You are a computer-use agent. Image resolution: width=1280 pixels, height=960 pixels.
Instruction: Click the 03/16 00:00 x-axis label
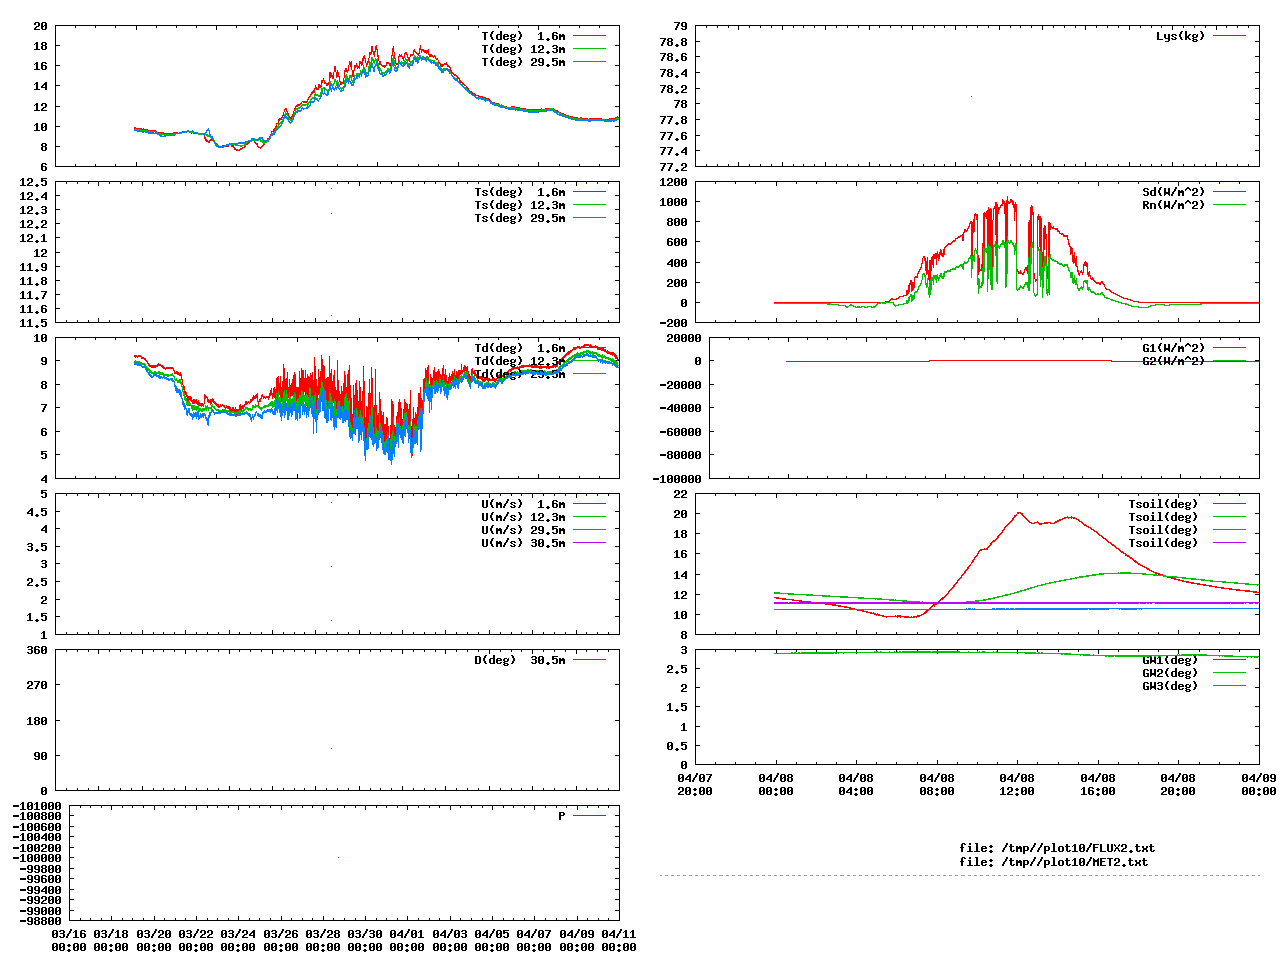coord(69,940)
